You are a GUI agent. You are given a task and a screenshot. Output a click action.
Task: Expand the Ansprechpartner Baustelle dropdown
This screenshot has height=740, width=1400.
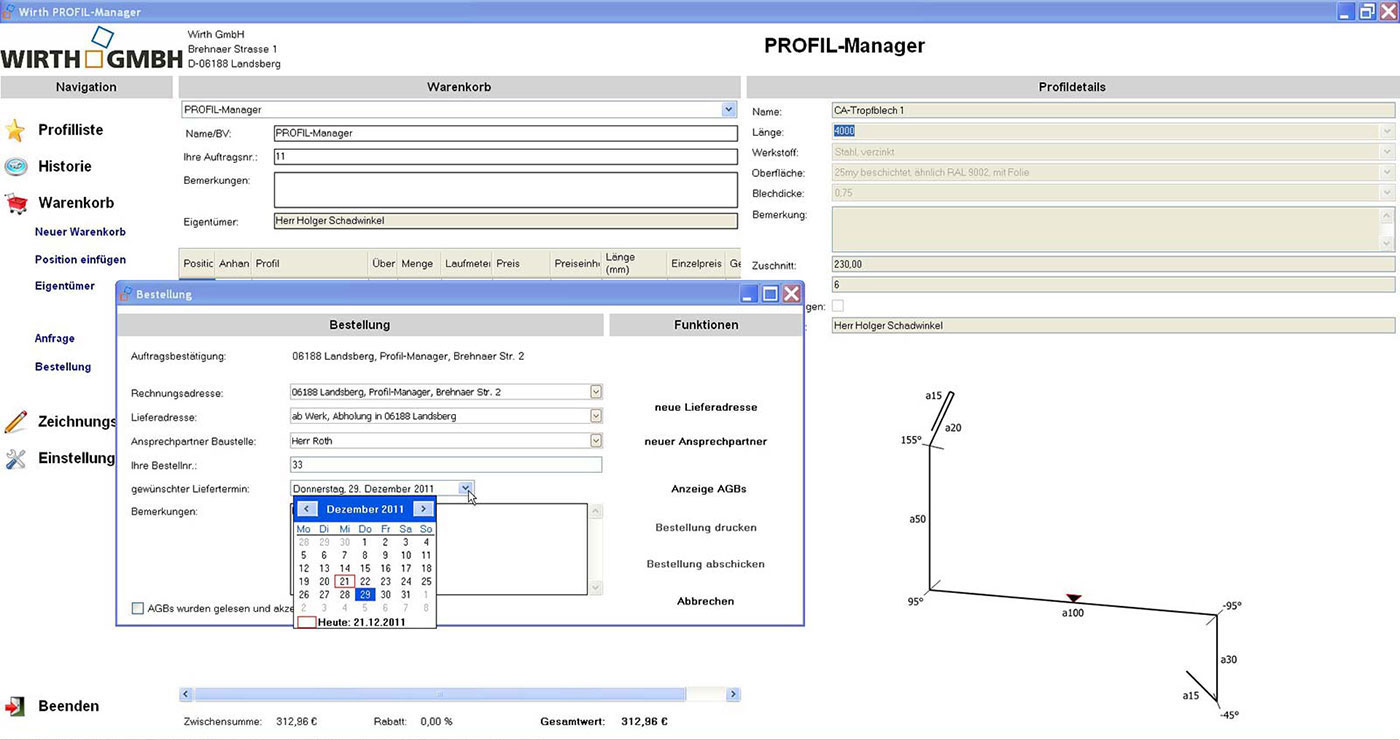(x=596, y=440)
